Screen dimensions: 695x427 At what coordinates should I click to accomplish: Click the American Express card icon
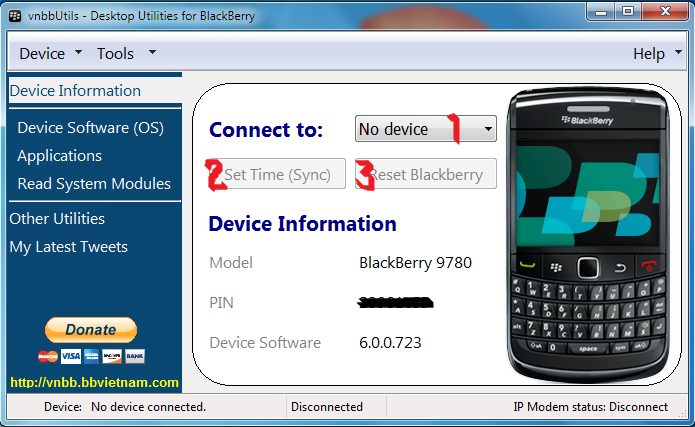click(x=91, y=356)
